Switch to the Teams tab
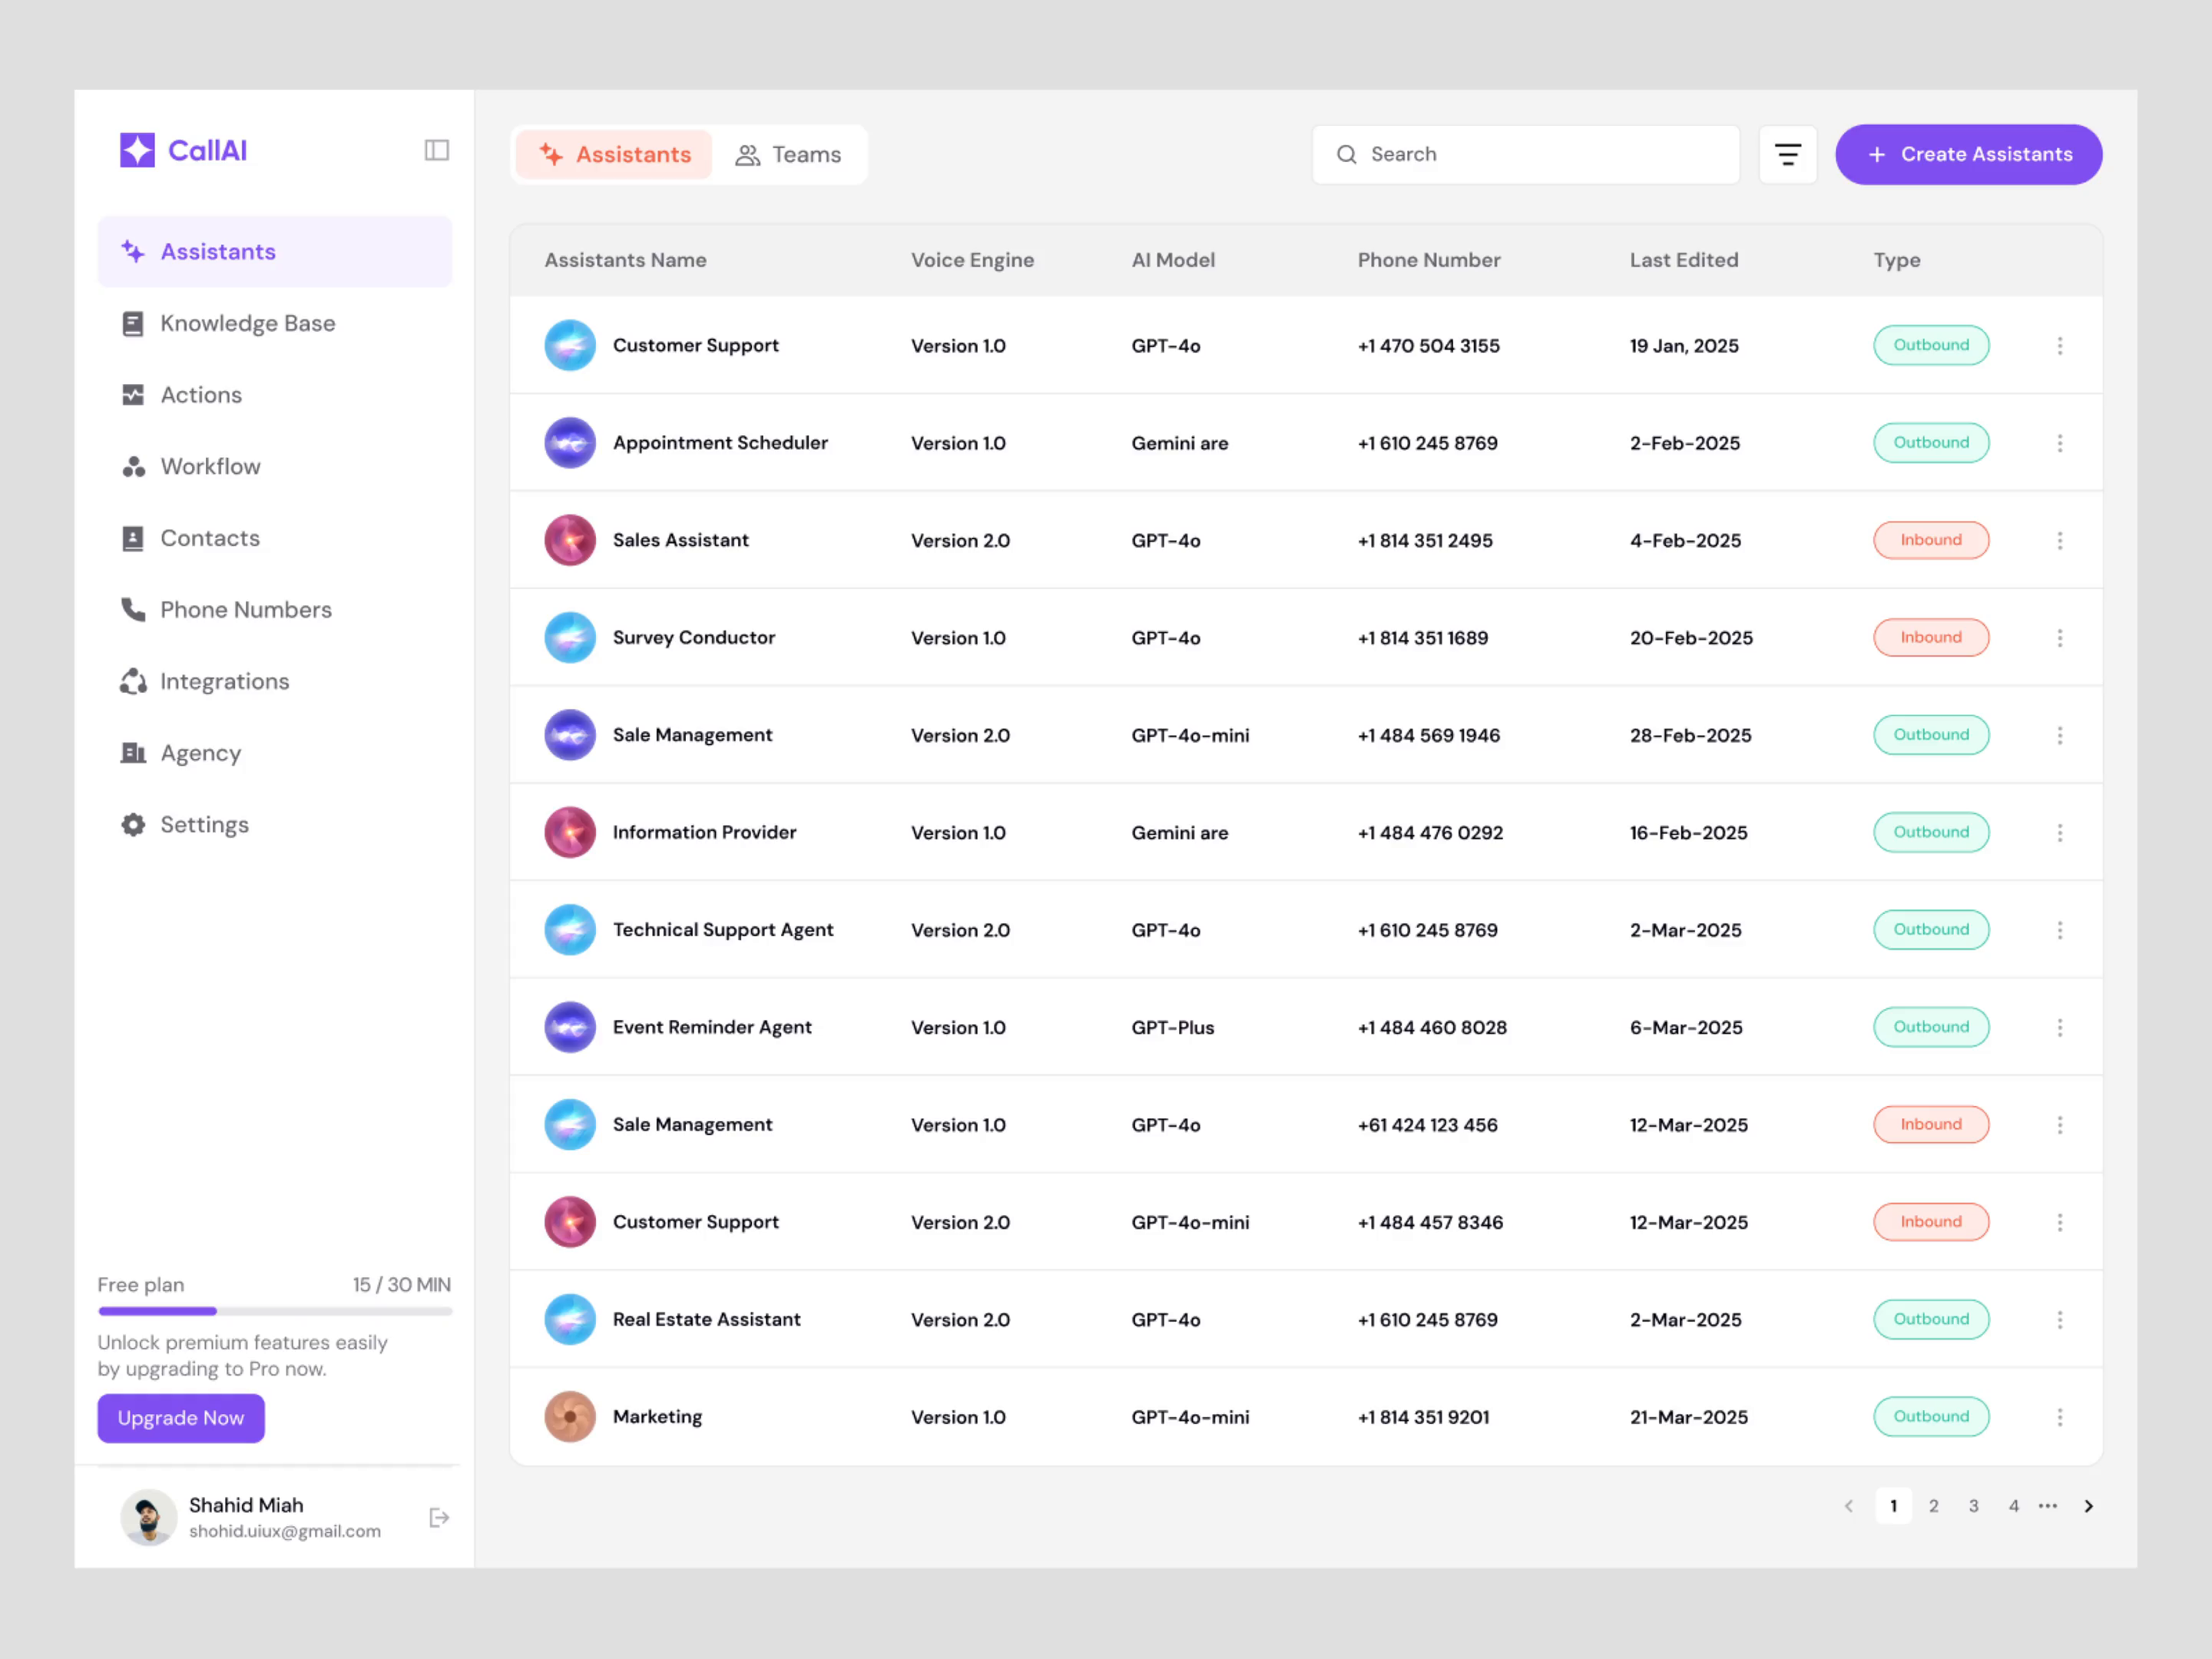The width and height of the screenshot is (2212, 1659). pos(790,154)
